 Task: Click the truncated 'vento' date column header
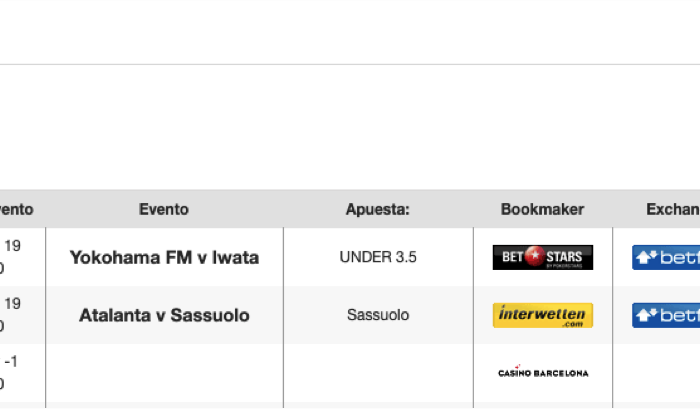(17, 209)
